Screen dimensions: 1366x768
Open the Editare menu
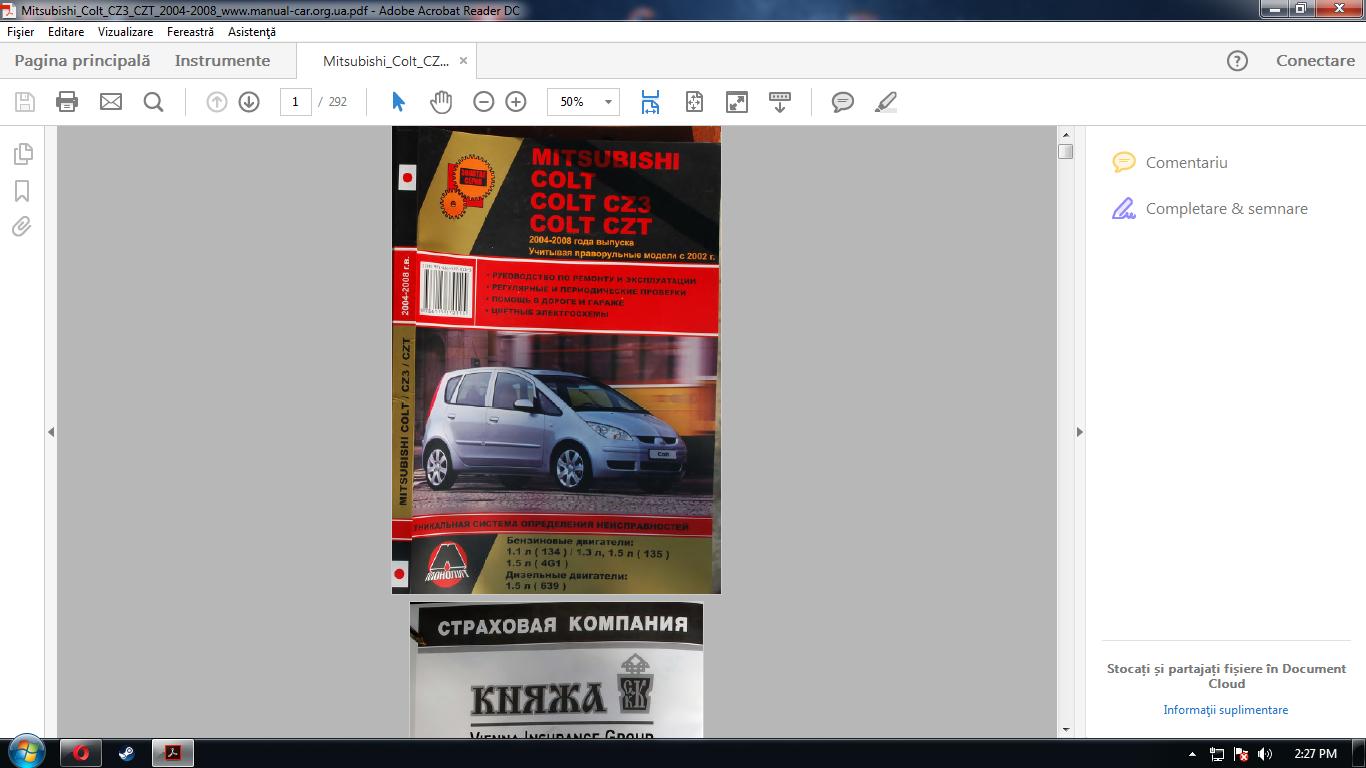(66, 32)
